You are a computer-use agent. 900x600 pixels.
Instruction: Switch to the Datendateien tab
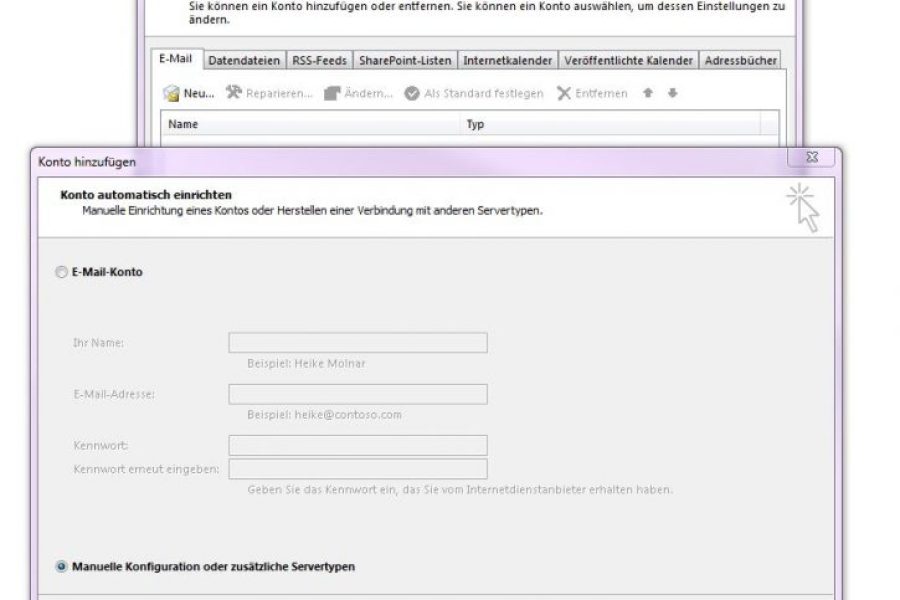244,61
